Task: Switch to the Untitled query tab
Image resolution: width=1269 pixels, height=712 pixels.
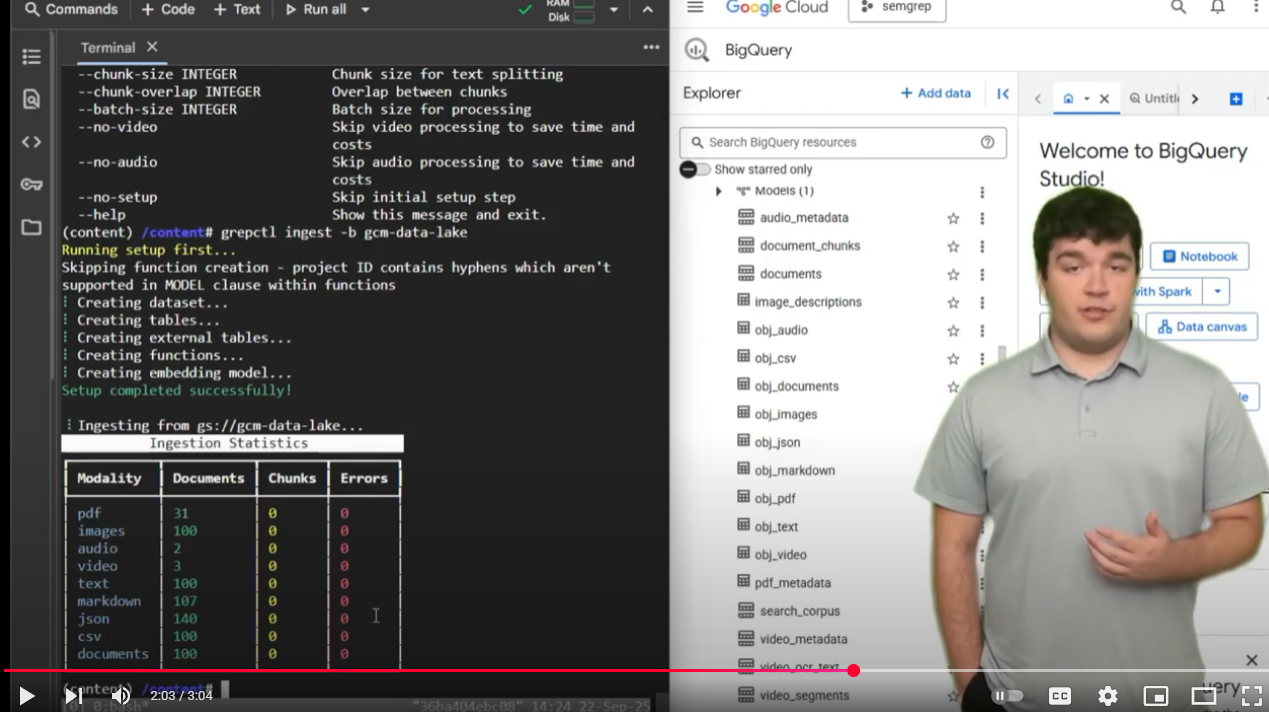Action: [x=1154, y=98]
